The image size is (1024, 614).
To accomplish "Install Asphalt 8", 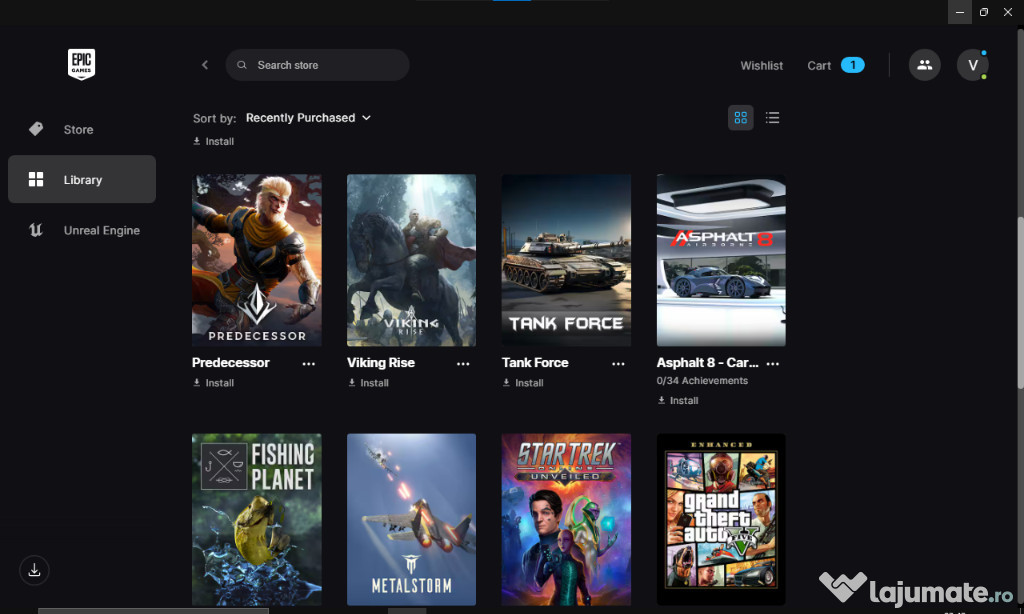I will click(x=678, y=400).
